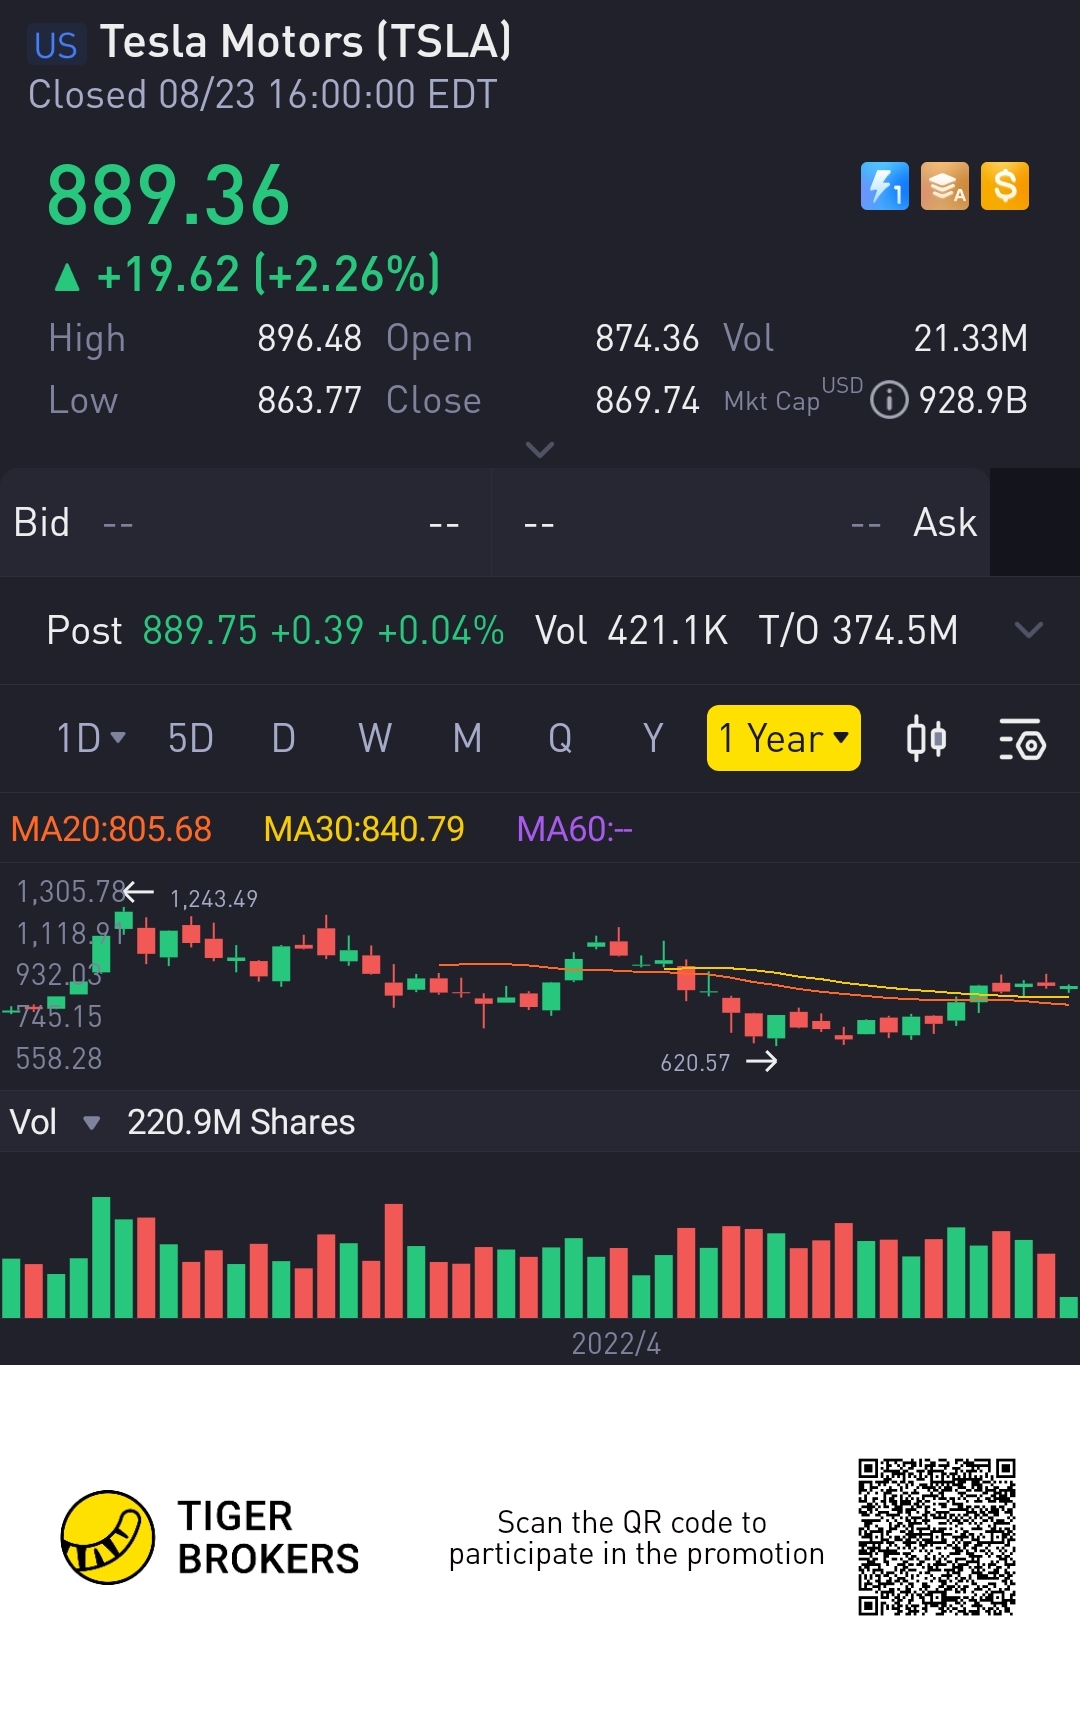This screenshot has height=1710, width=1080.
Task: Switch to the D daily chart tab
Action: 283,738
